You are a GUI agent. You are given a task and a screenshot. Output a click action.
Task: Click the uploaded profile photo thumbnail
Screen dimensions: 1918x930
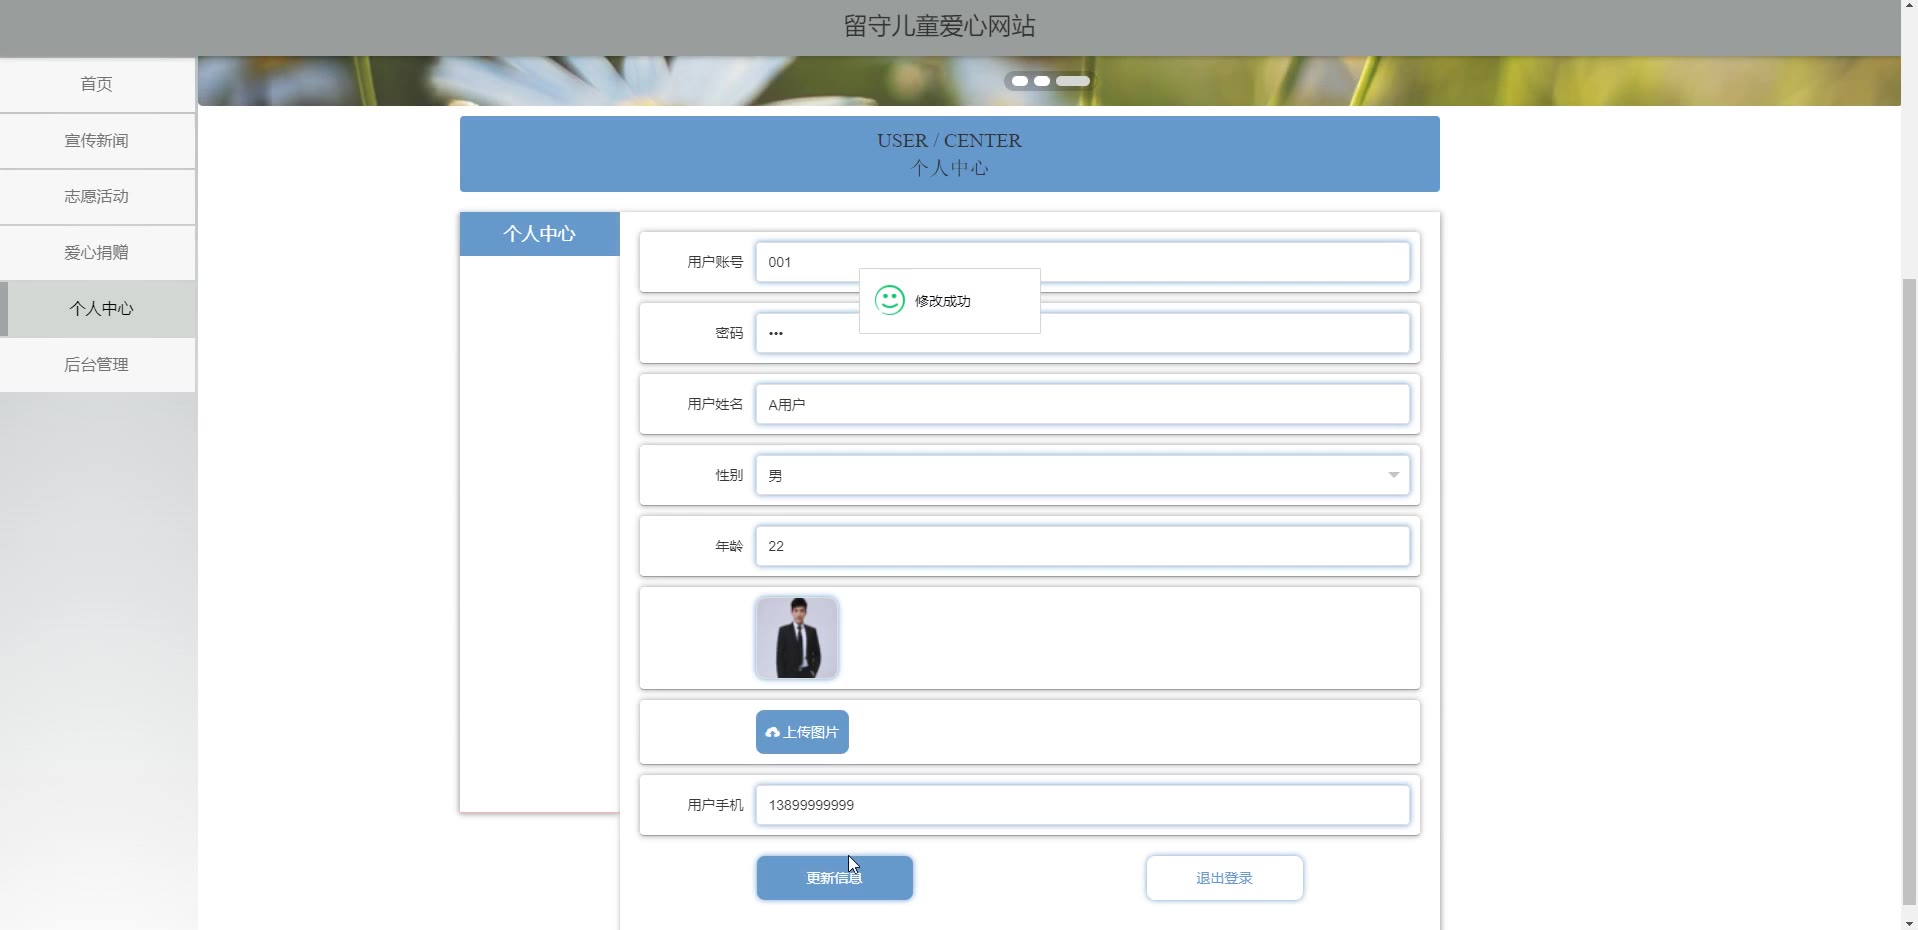[797, 638]
